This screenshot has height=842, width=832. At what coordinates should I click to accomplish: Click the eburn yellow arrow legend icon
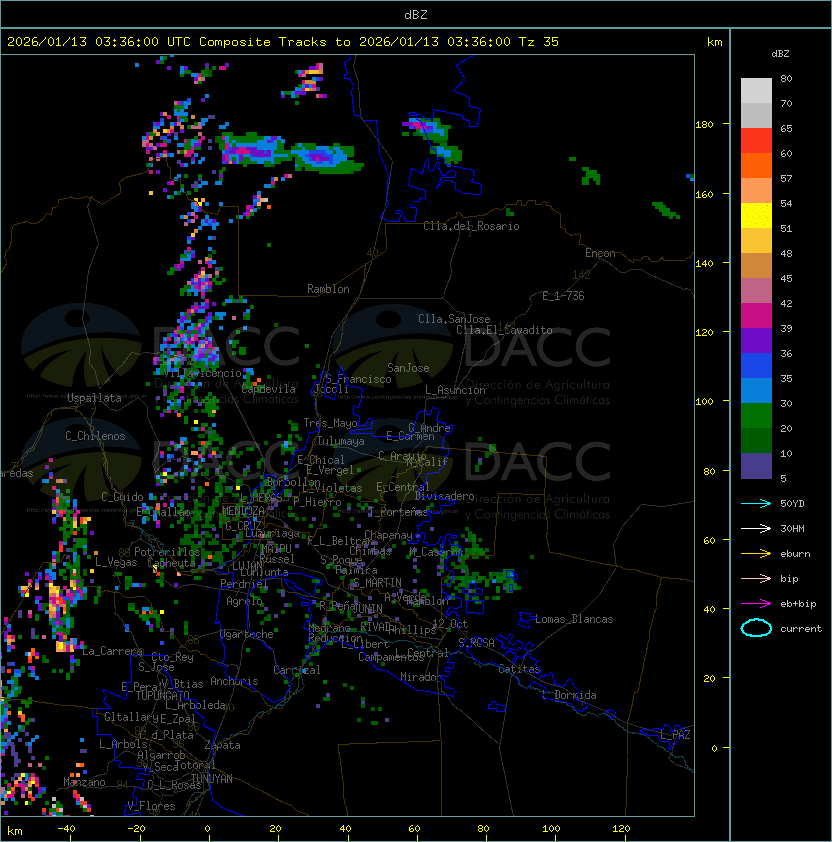[x=756, y=554]
